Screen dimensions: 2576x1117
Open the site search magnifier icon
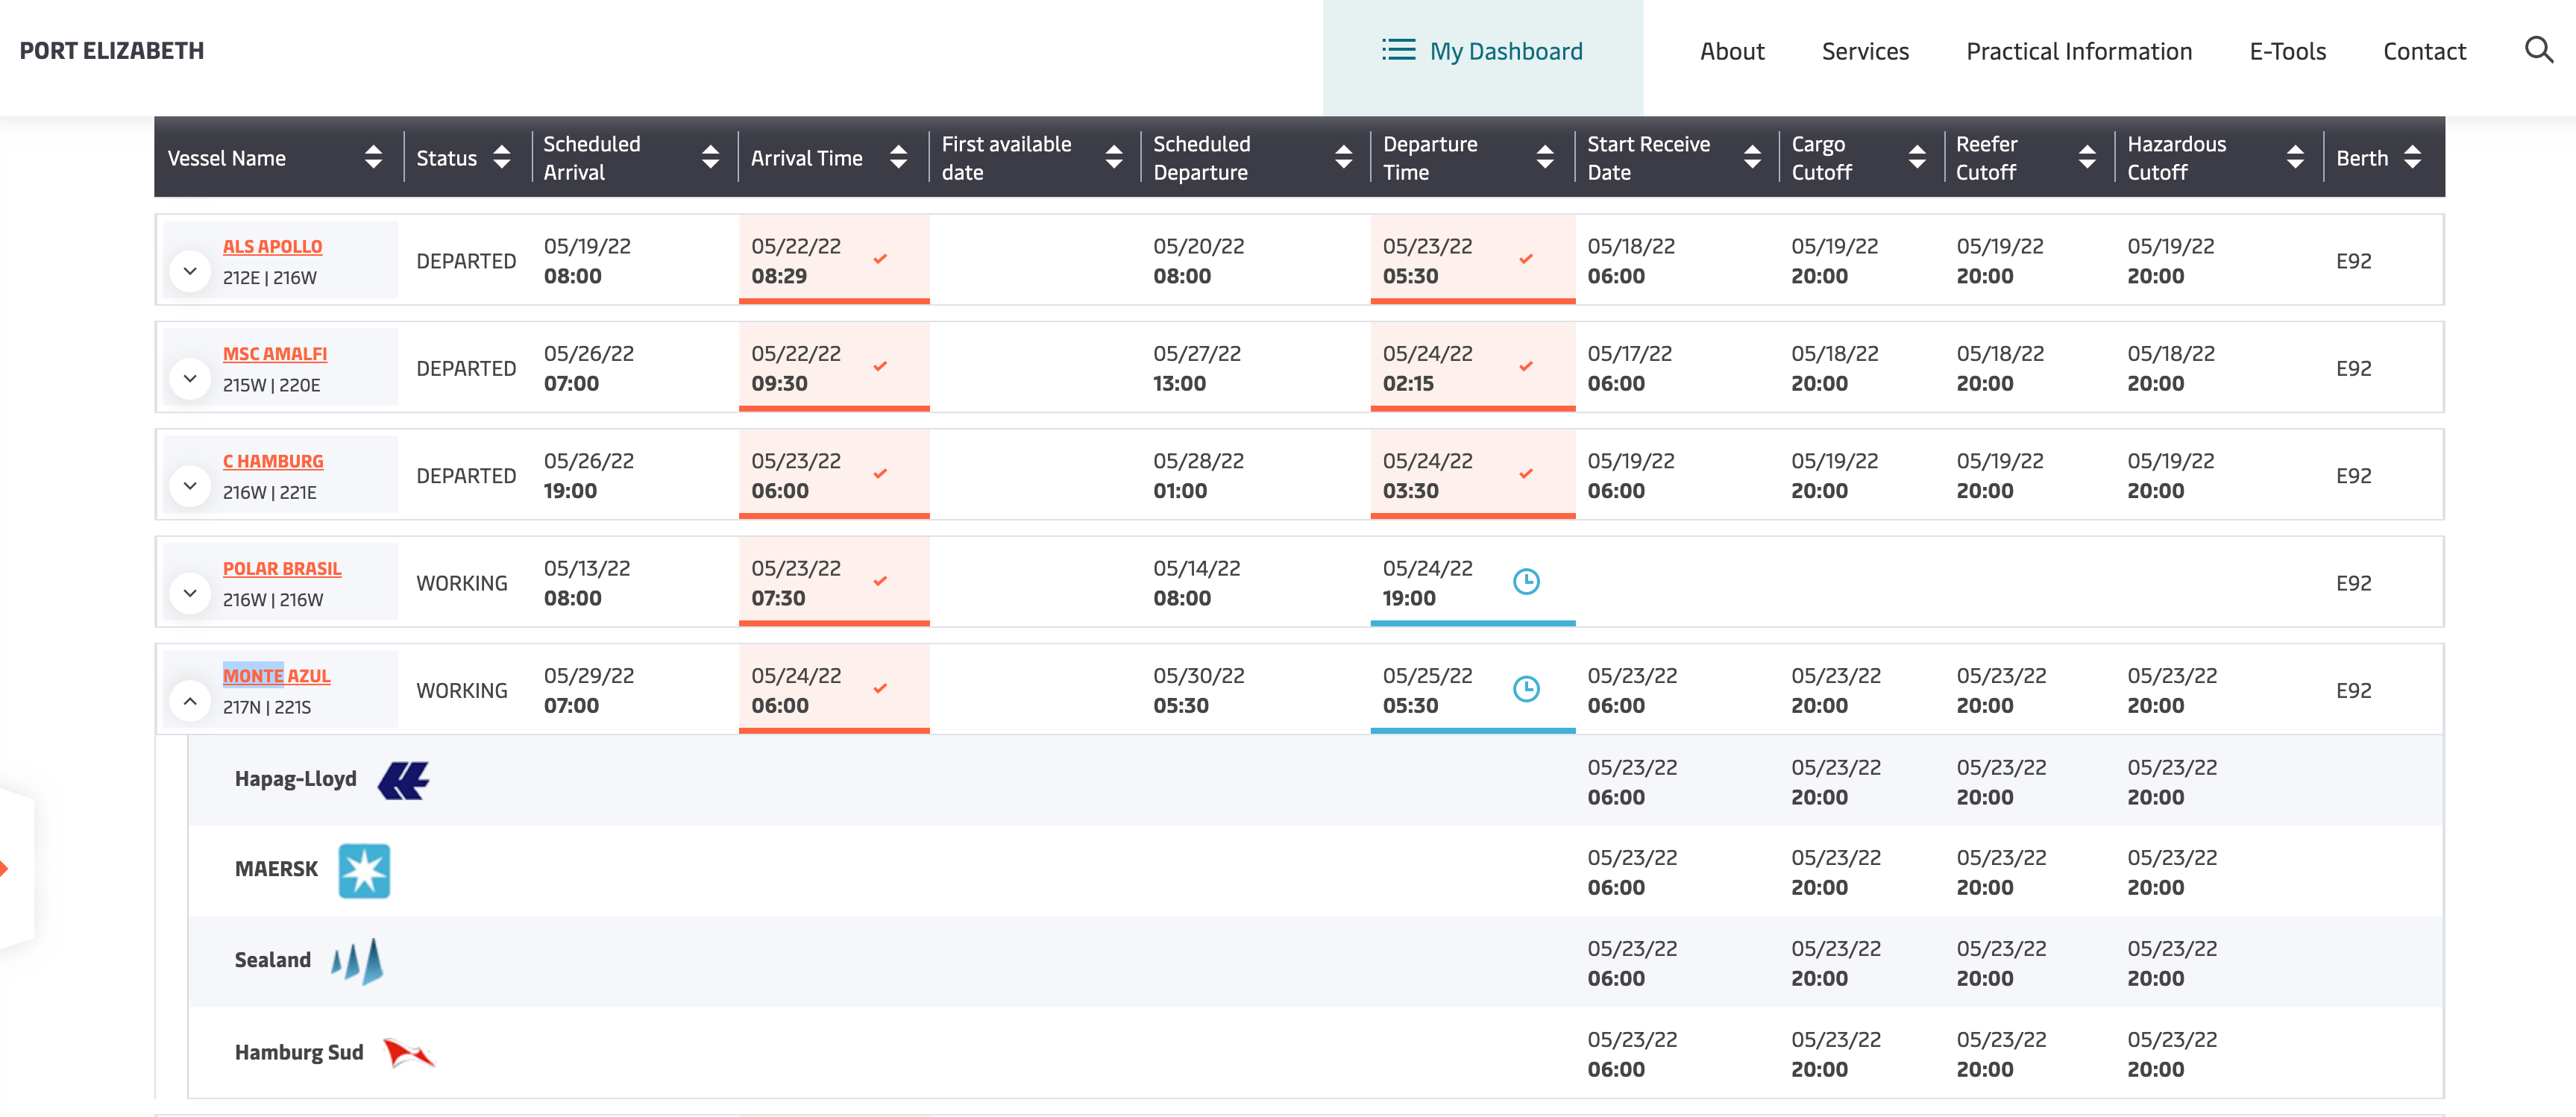pyautogui.click(x=2538, y=50)
